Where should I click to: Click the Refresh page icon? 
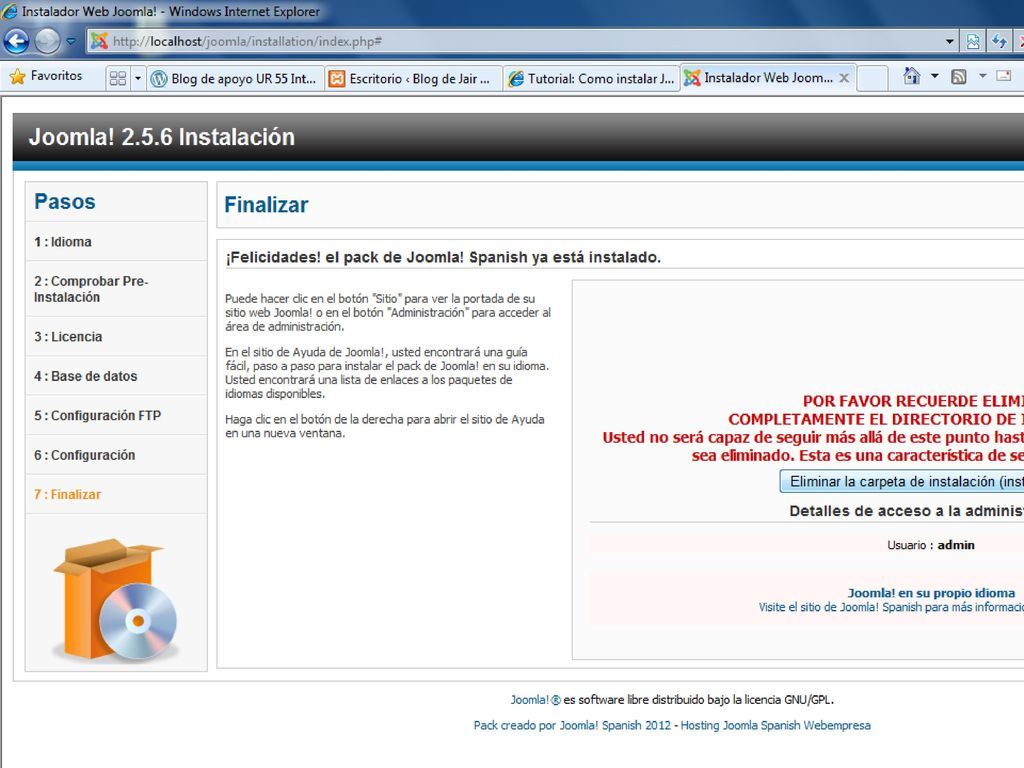tap(999, 41)
